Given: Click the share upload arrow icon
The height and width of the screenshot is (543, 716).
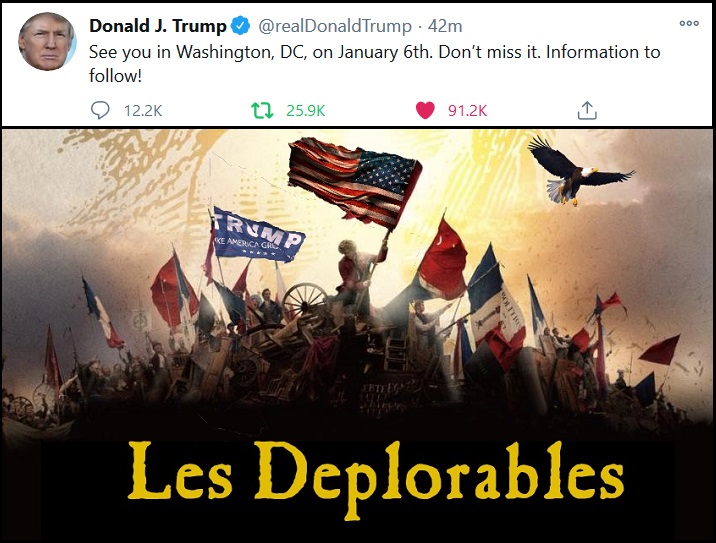Looking at the screenshot, I should point(587,110).
